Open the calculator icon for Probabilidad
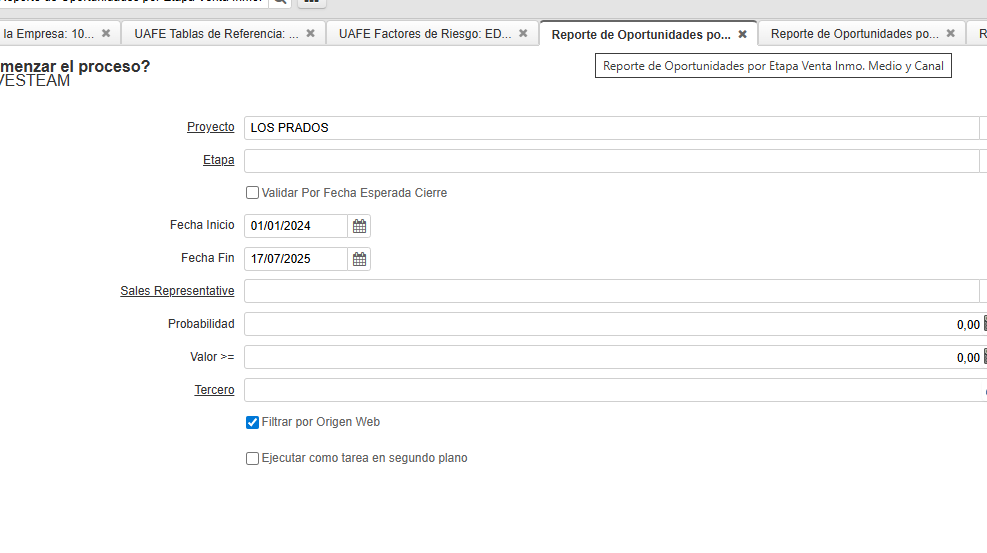 984,324
